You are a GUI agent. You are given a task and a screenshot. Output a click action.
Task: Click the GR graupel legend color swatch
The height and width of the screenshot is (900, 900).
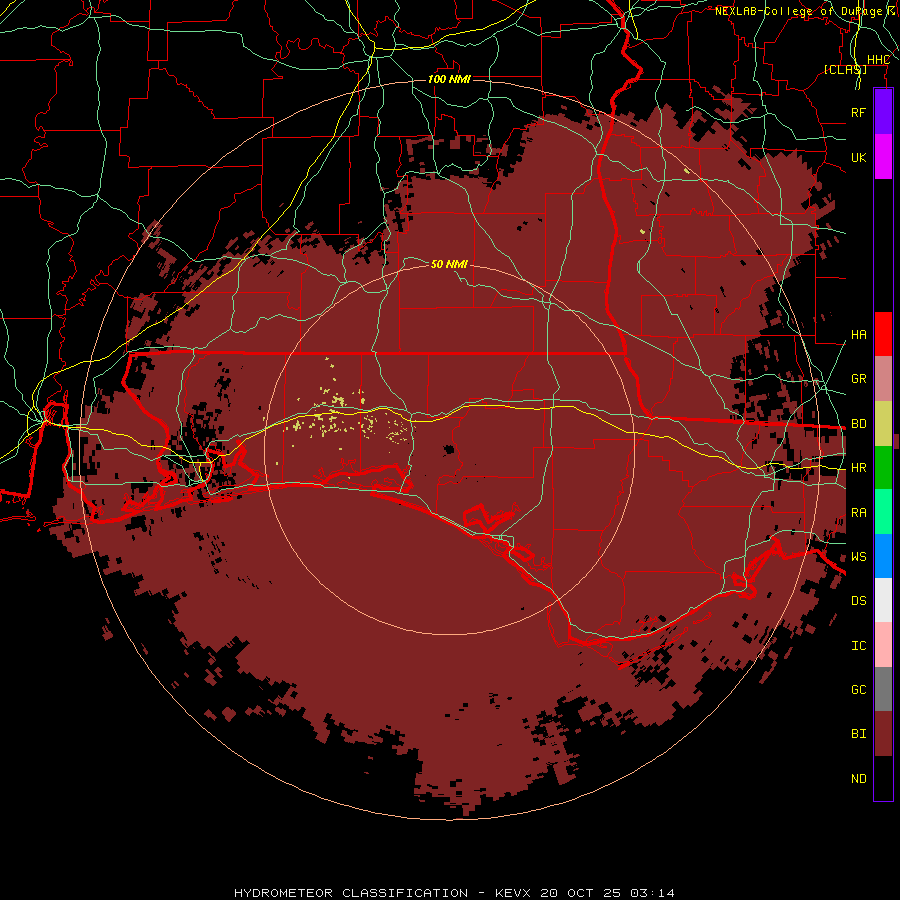tap(883, 378)
